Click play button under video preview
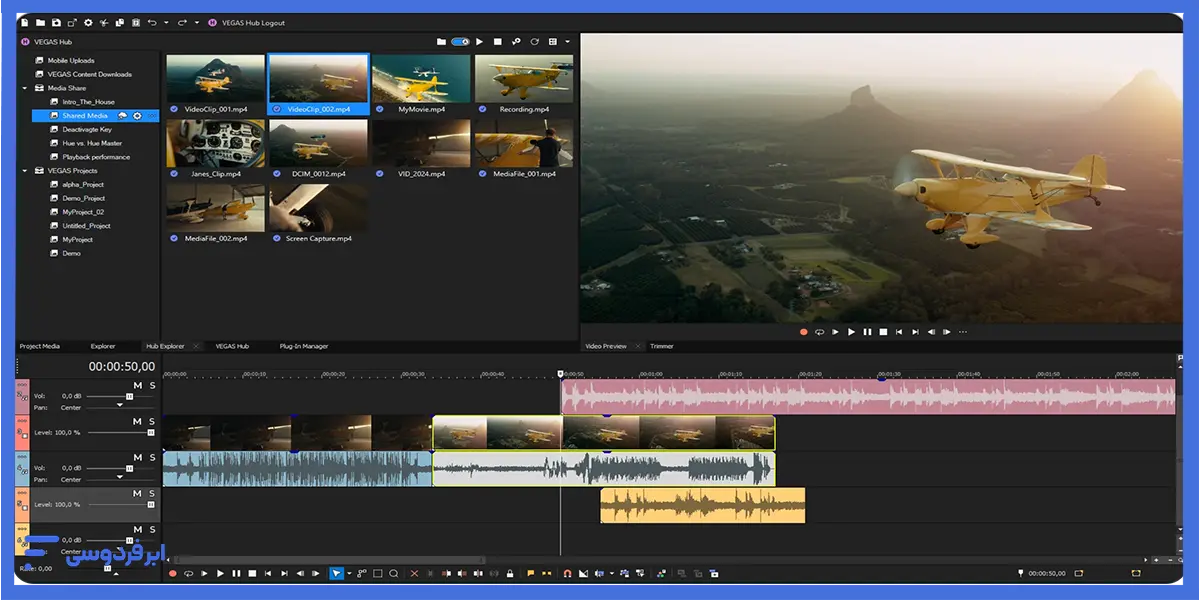The image size is (1200, 600). (851, 332)
